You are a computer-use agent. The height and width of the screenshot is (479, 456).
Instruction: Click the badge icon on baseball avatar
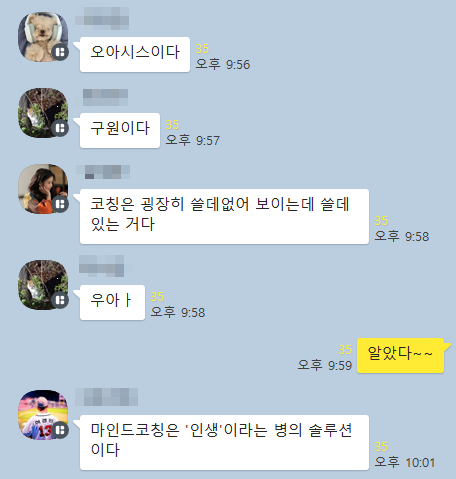(60, 430)
